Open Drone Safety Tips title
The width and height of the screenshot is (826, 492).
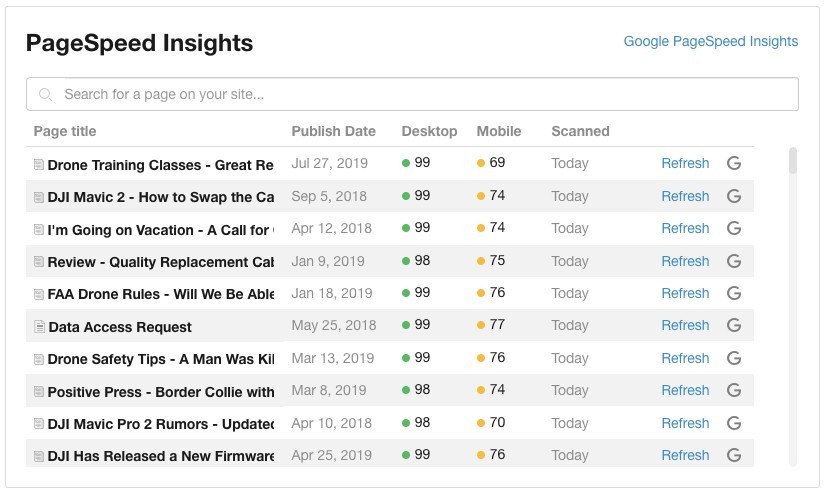pos(161,359)
